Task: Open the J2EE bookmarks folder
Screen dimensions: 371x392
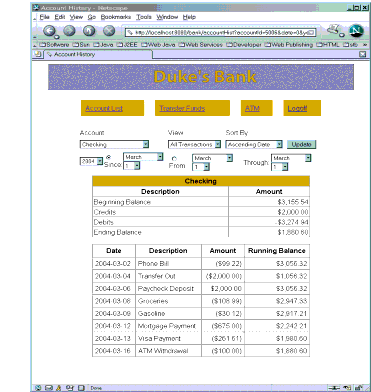Action: 127,45
